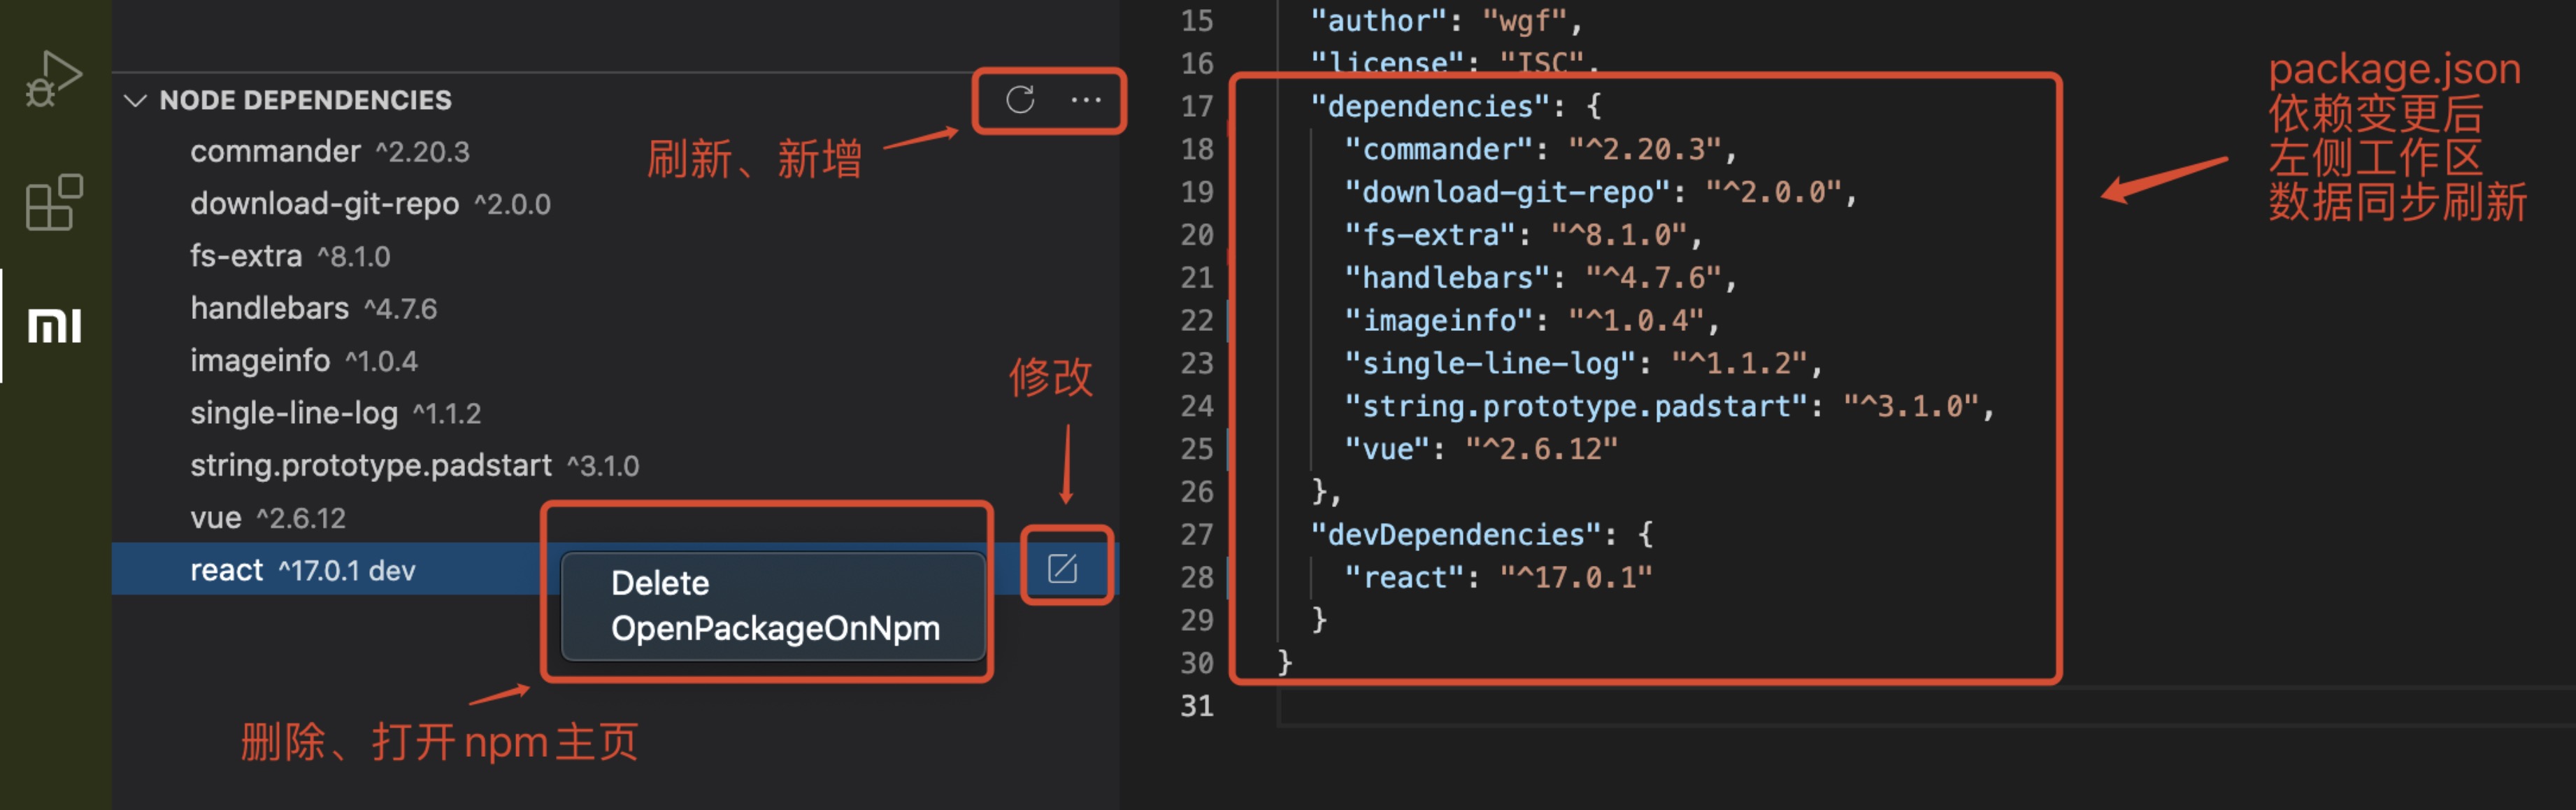Click line number 17 in gutter
The height and width of the screenshot is (810, 2576).
(x=1197, y=106)
